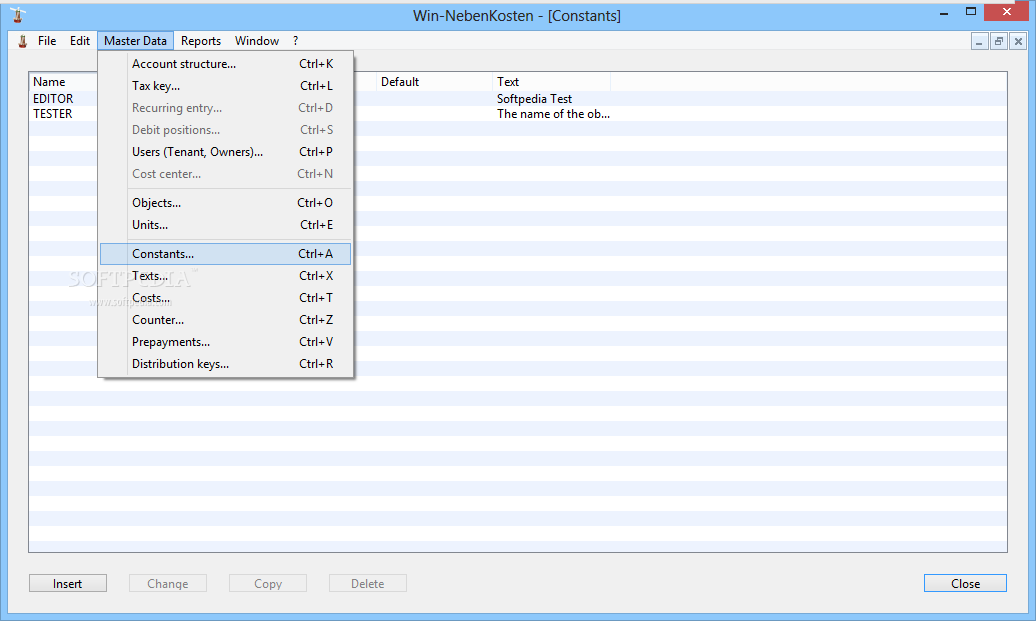The height and width of the screenshot is (621, 1036).
Task: Click the Close button
Action: (965, 583)
